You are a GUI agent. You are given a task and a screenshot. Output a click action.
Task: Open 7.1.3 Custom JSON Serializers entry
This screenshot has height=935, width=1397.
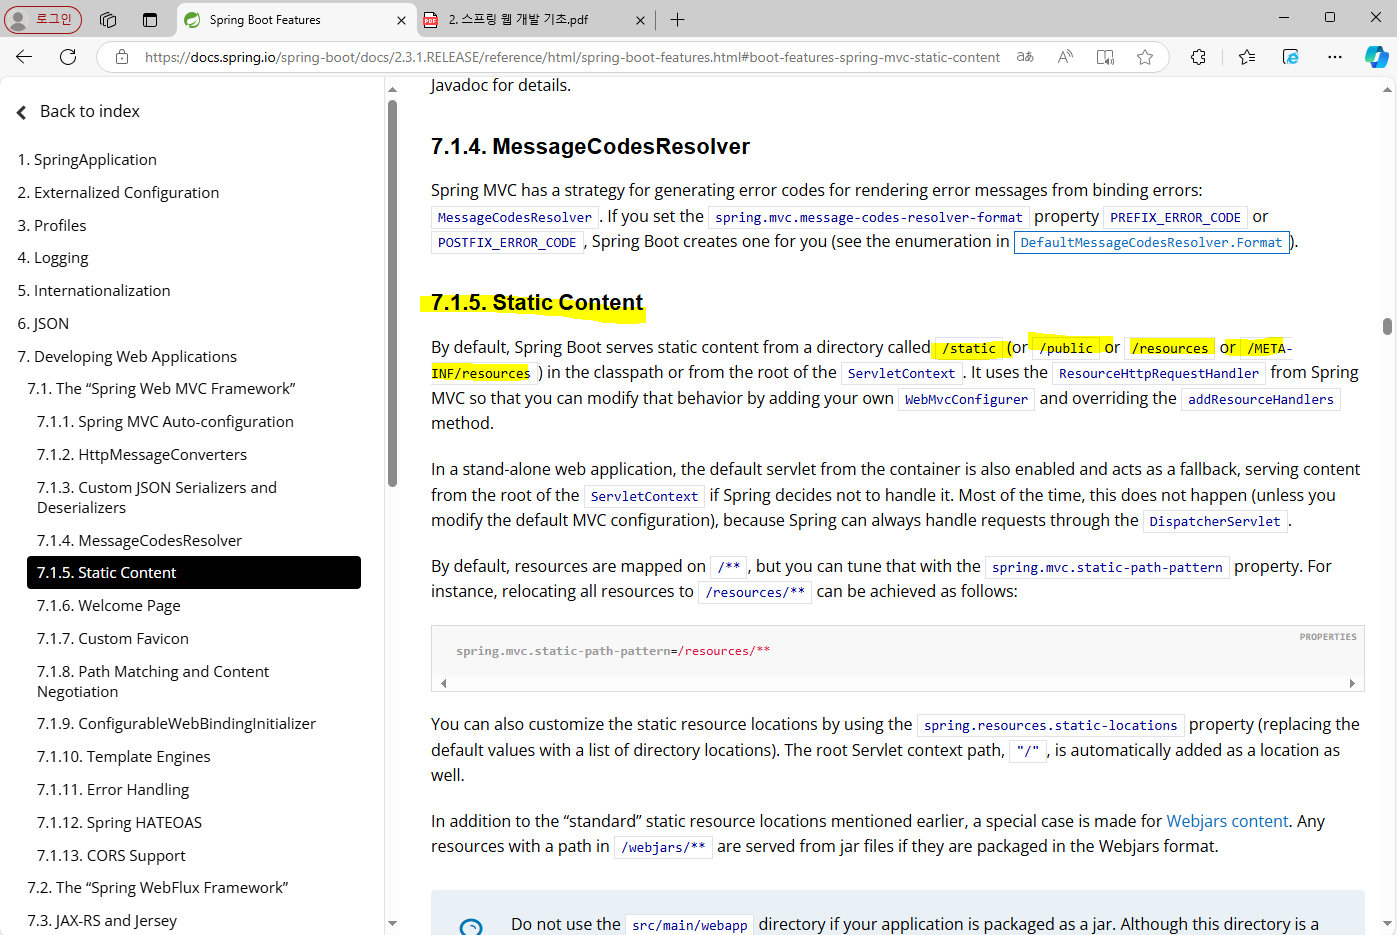click(x=157, y=497)
